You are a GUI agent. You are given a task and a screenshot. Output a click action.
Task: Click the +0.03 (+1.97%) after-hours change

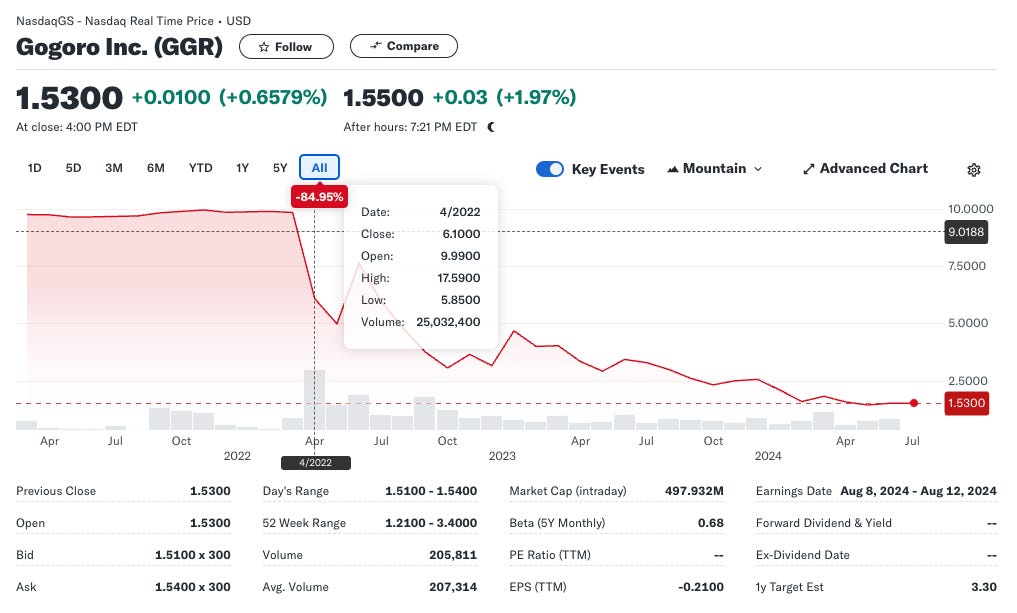click(504, 97)
